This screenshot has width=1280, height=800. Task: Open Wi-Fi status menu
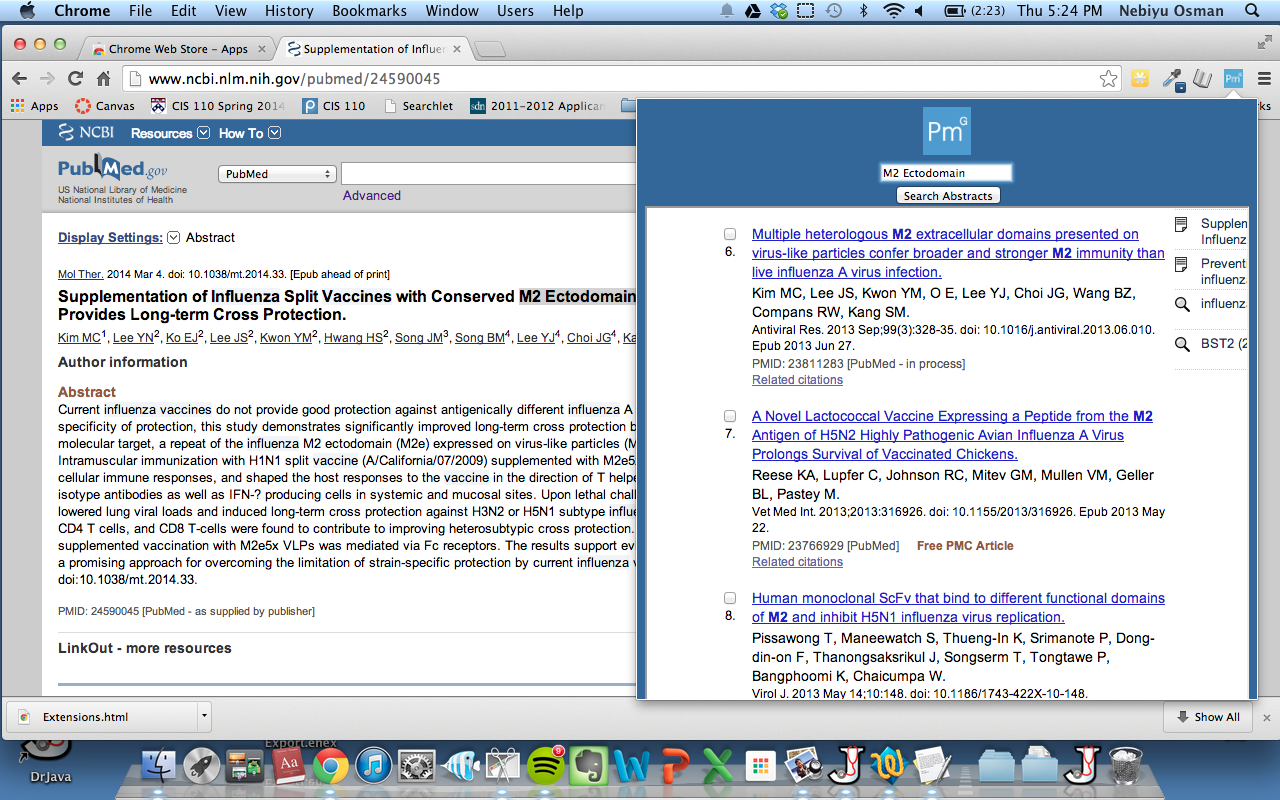click(892, 11)
